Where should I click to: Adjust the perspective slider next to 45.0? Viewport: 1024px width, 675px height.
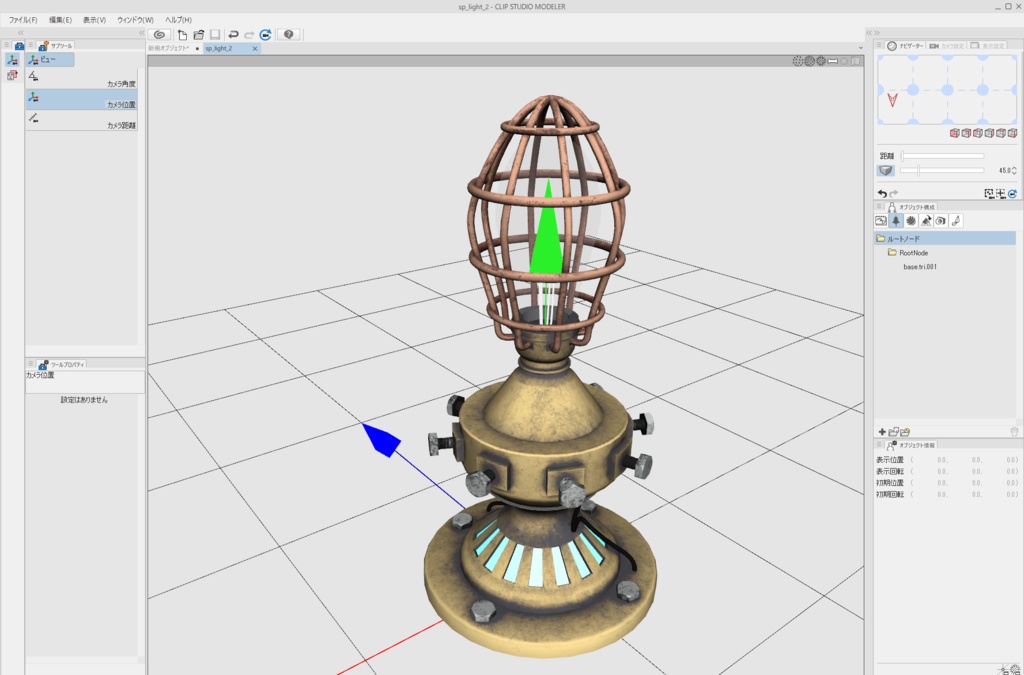pos(942,170)
